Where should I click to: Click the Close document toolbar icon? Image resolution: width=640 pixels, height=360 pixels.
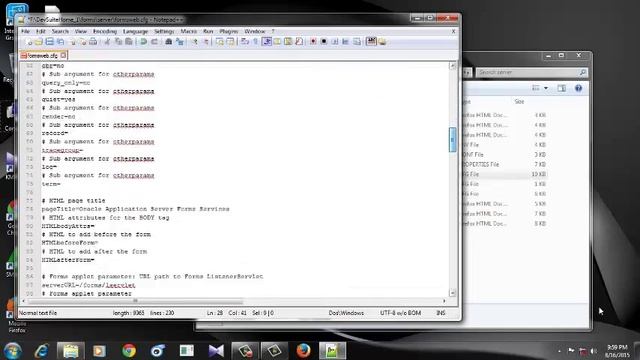(x=73, y=42)
